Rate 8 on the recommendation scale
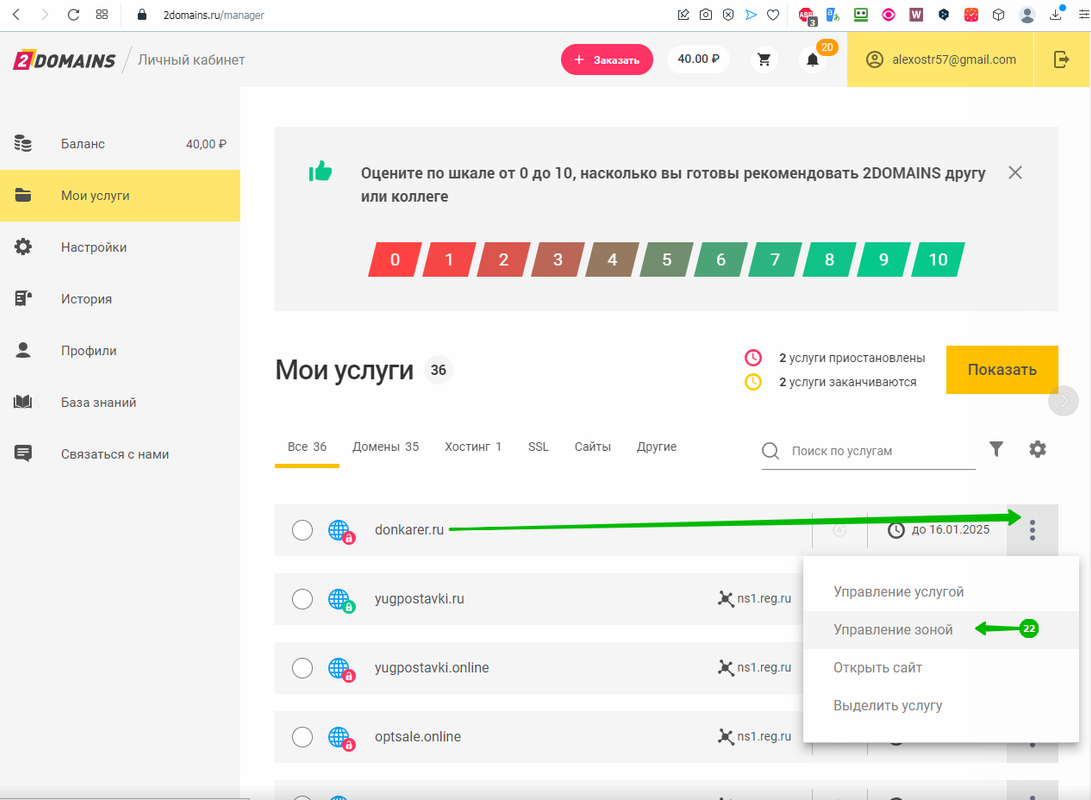Image resolution: width=1091 pixels, height=800 pixels. (829, 259)
